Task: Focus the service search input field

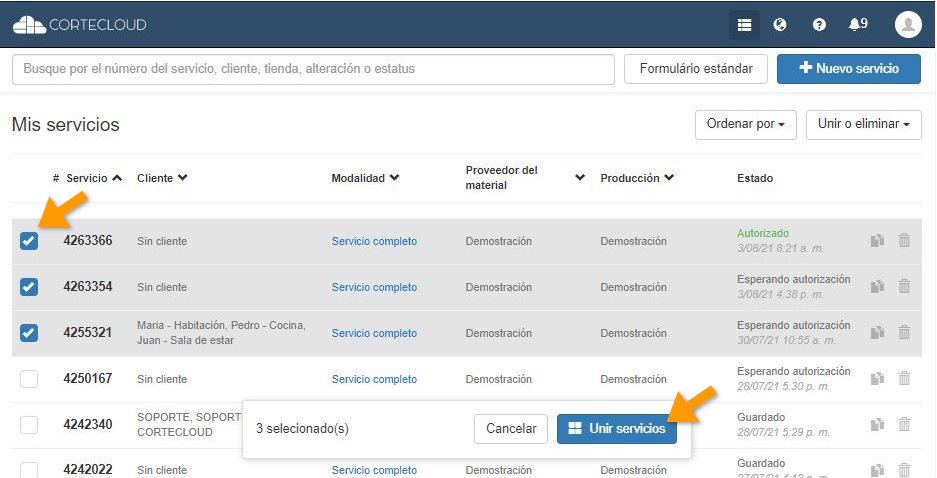Action: [313, 69]
